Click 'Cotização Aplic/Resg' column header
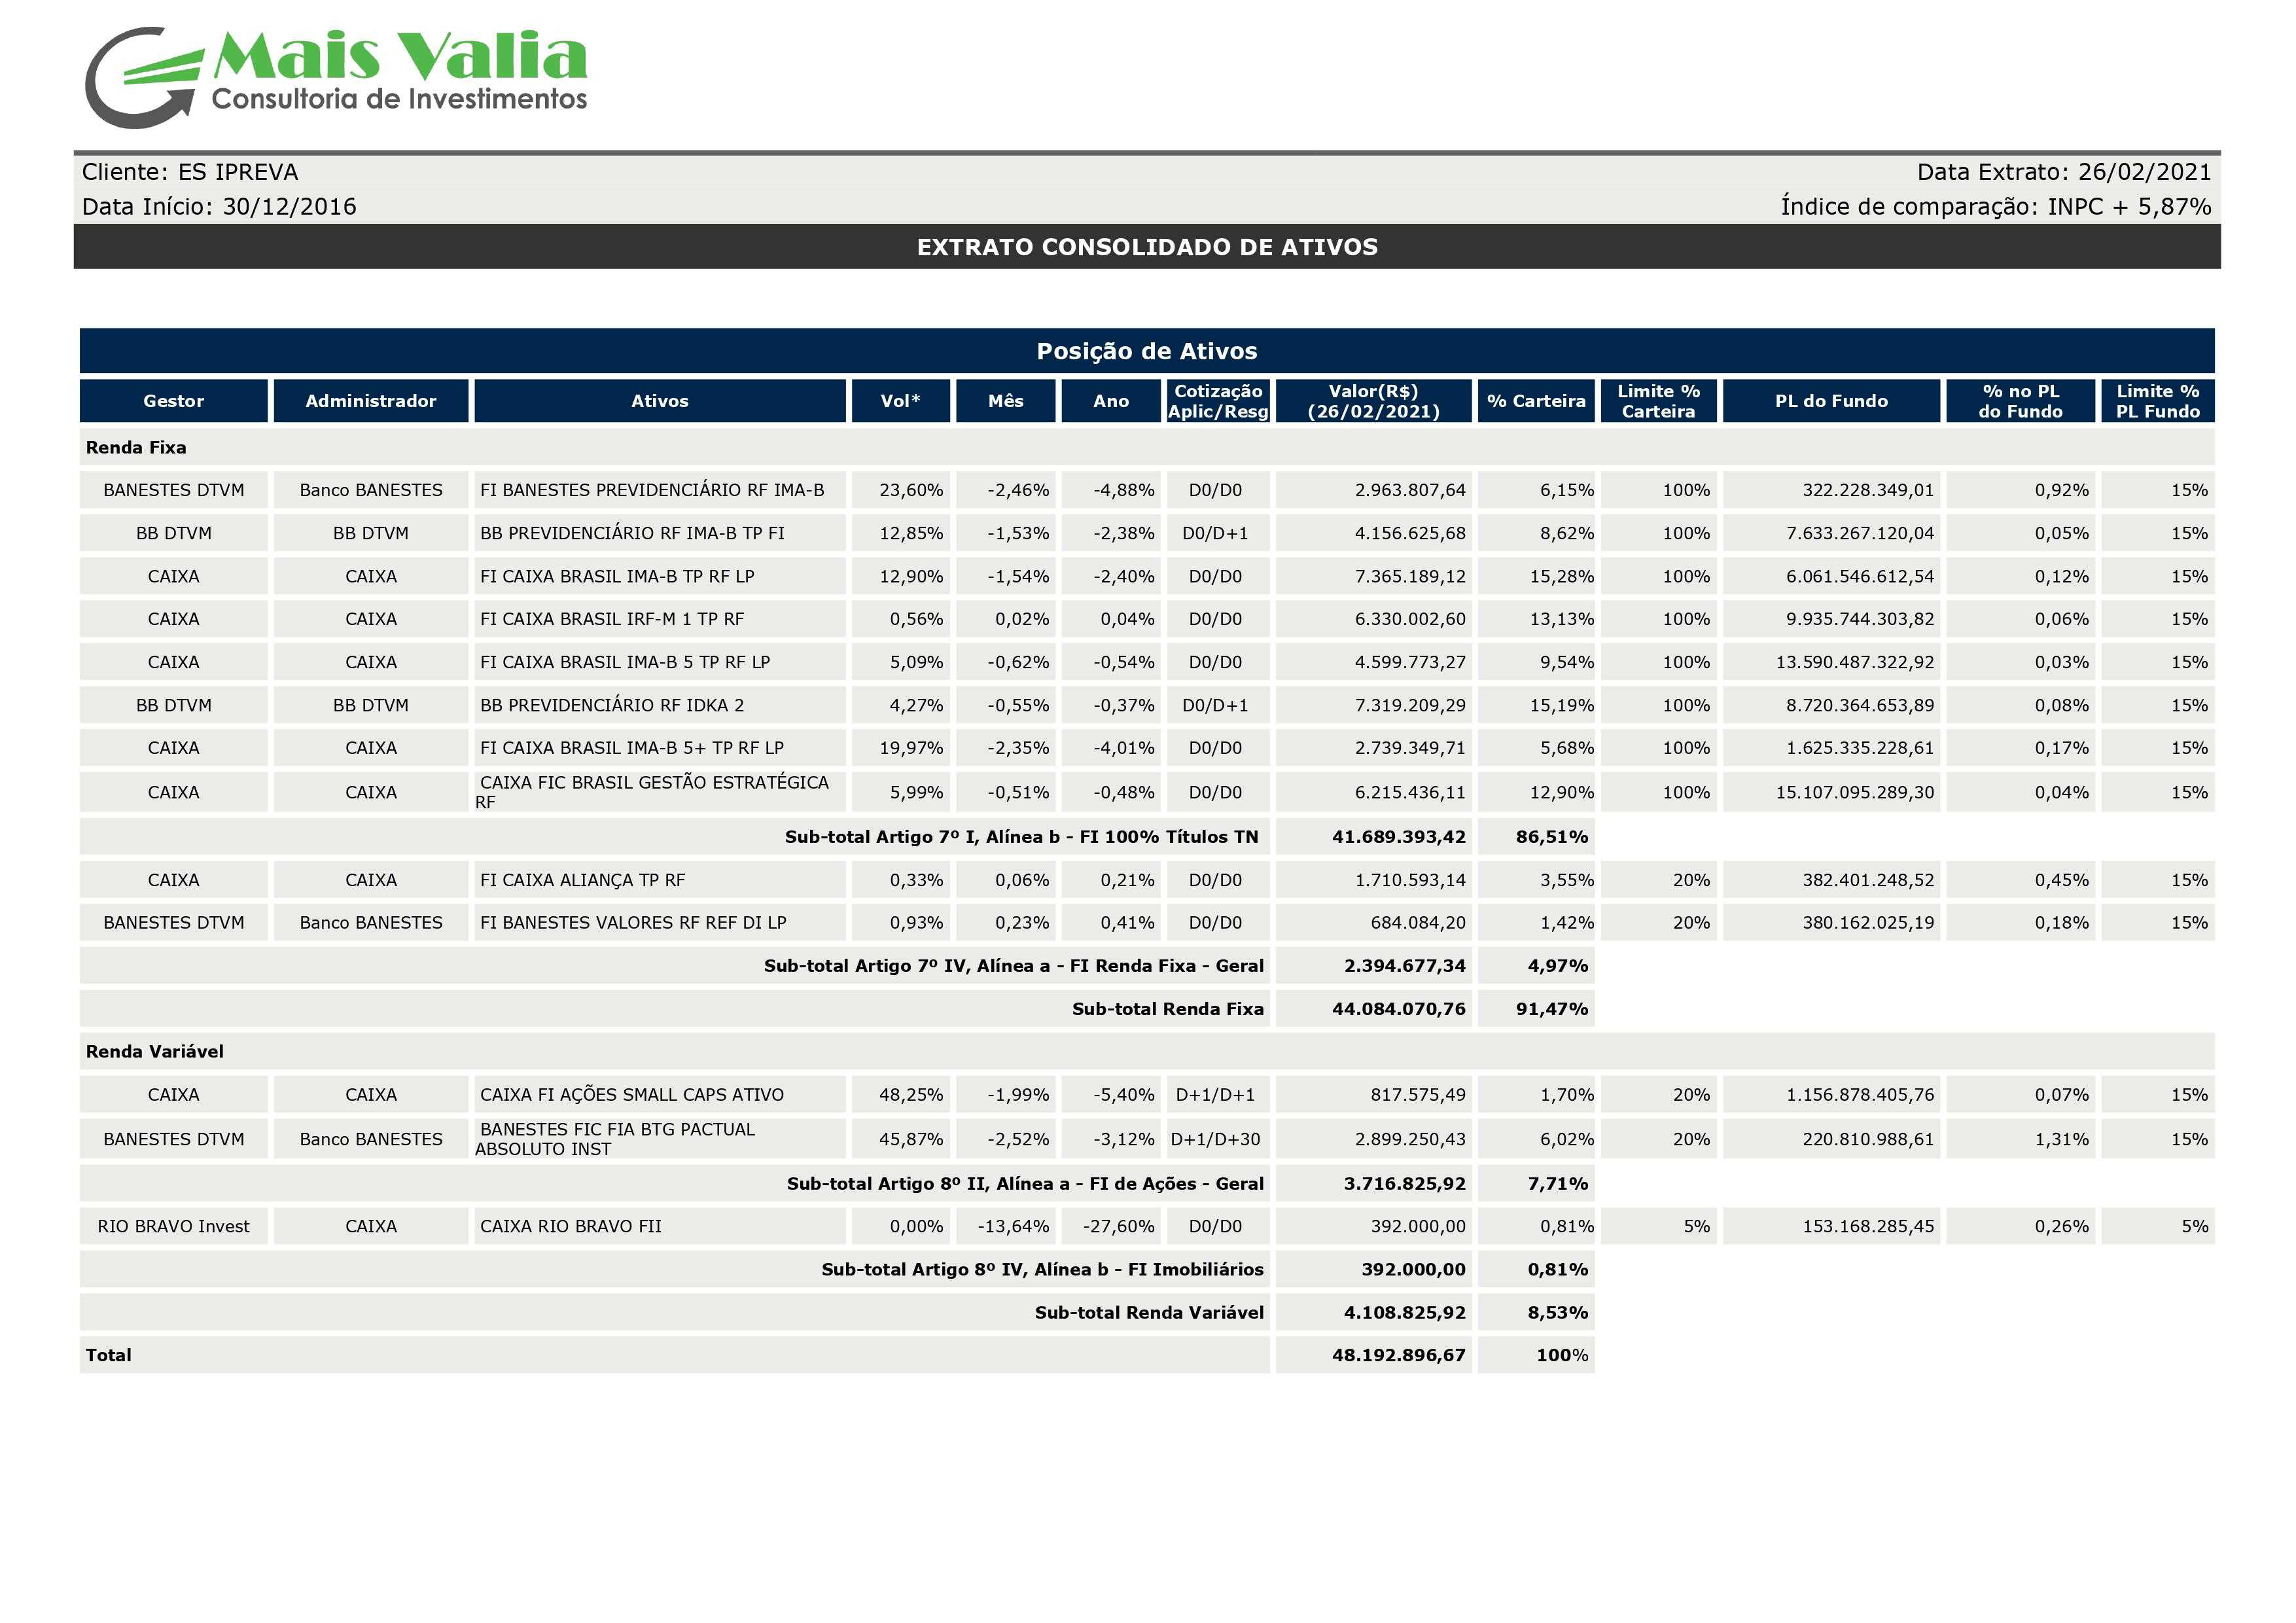The image size is (2296, 1623). [x=1218, y=401]
